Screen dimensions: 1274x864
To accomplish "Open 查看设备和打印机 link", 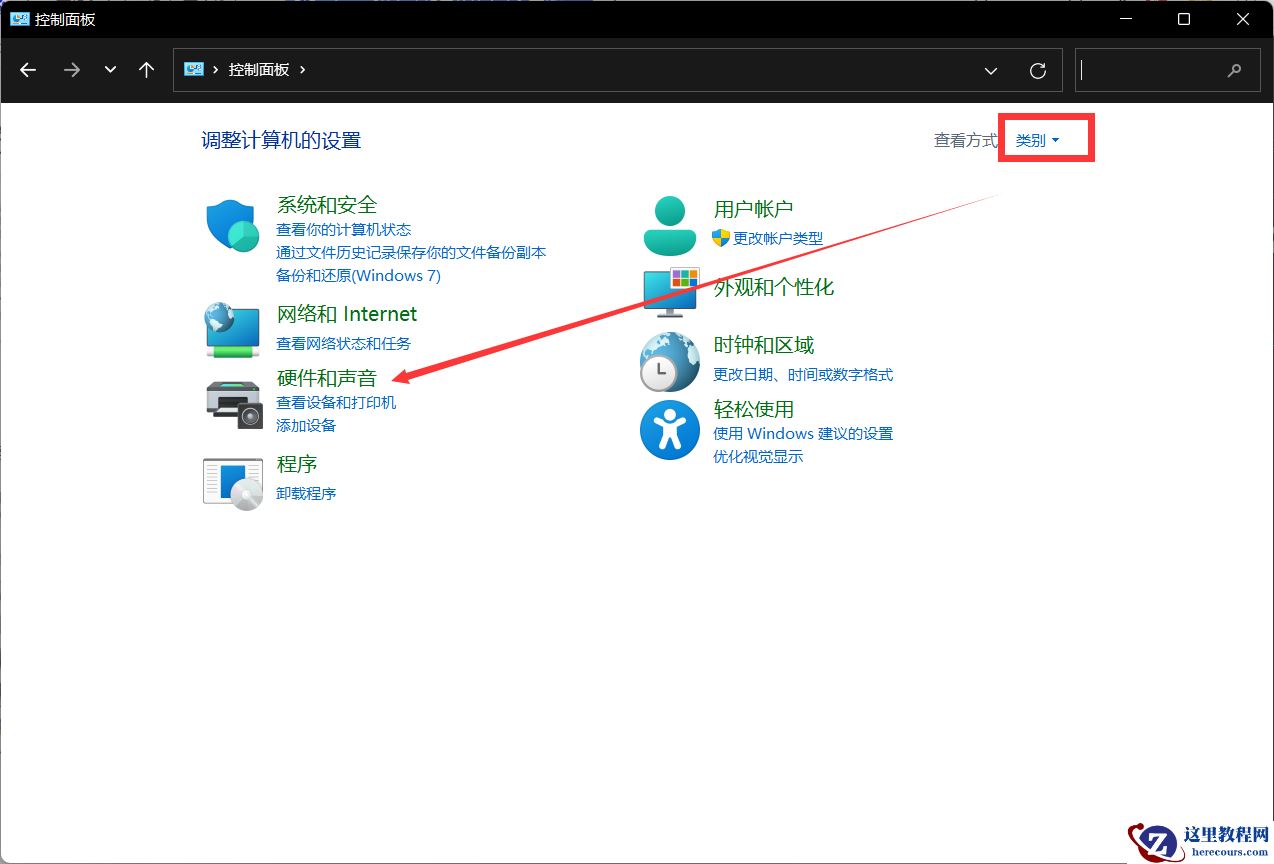I will [x=337, y=403].
